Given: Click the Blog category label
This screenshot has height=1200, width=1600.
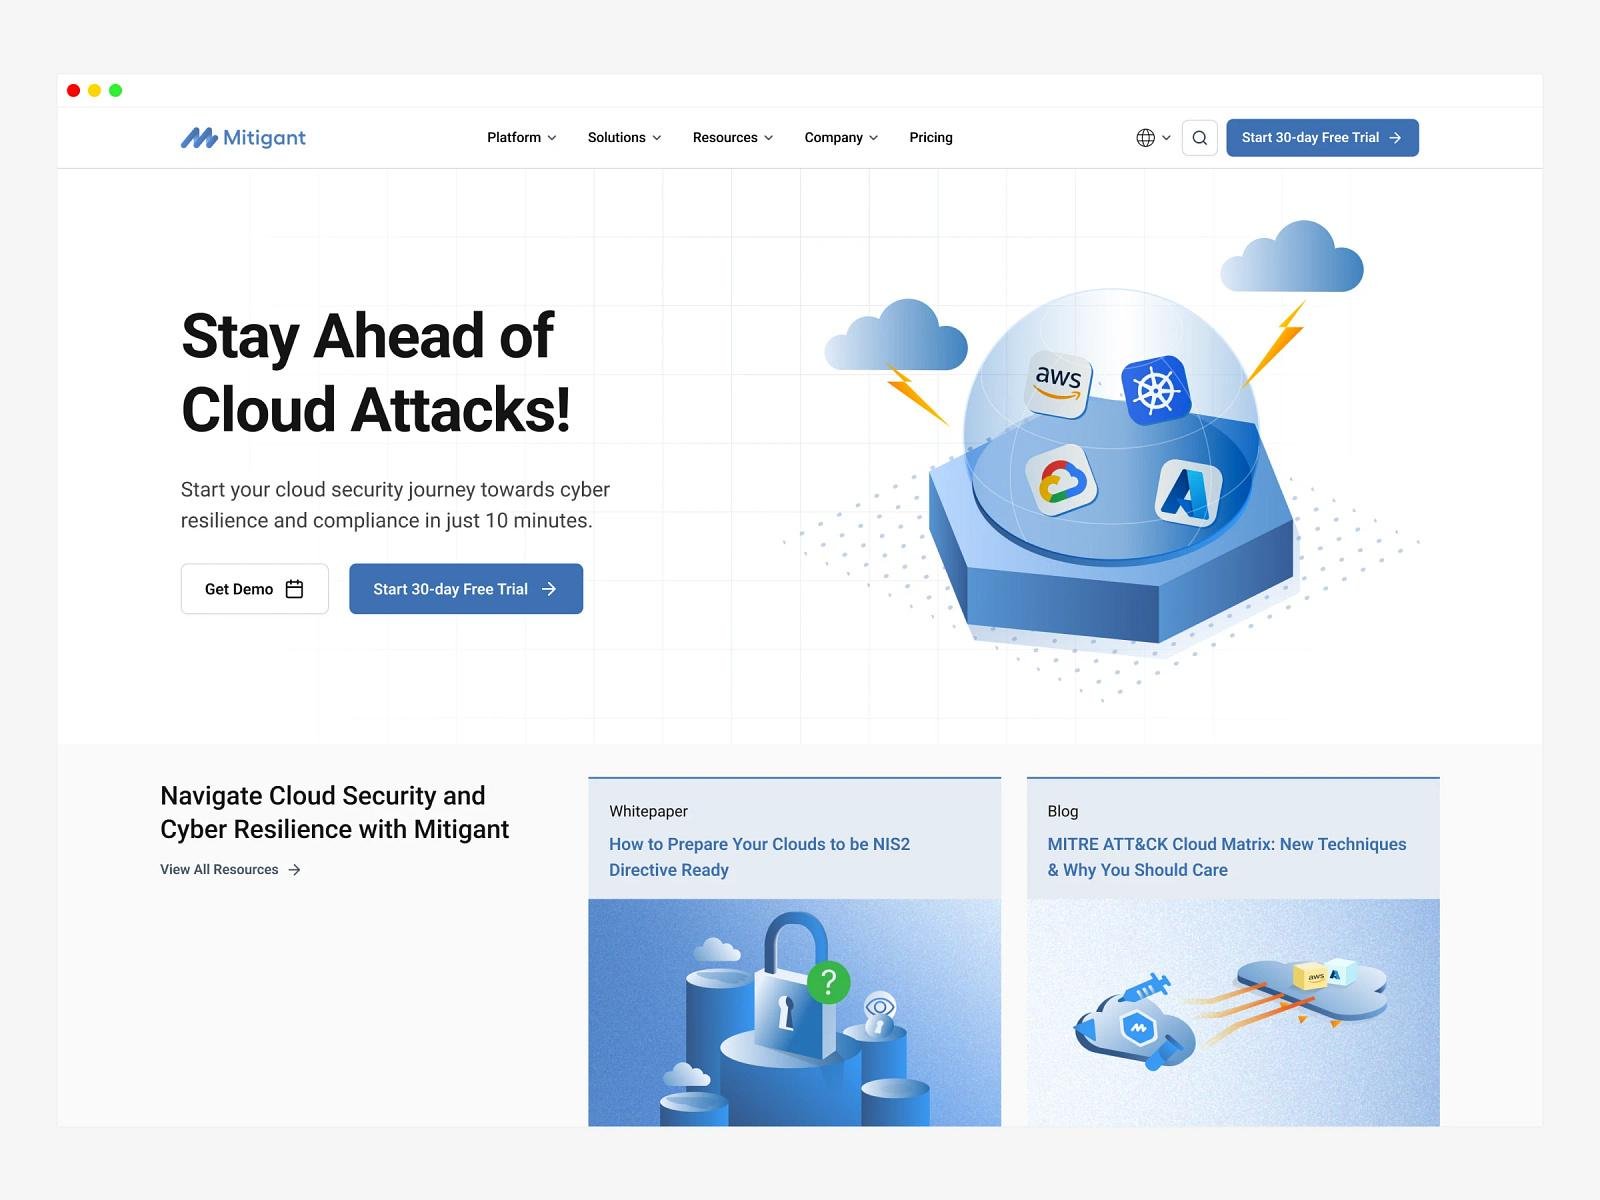Looking at the screenshot, I should (1062, 811).
